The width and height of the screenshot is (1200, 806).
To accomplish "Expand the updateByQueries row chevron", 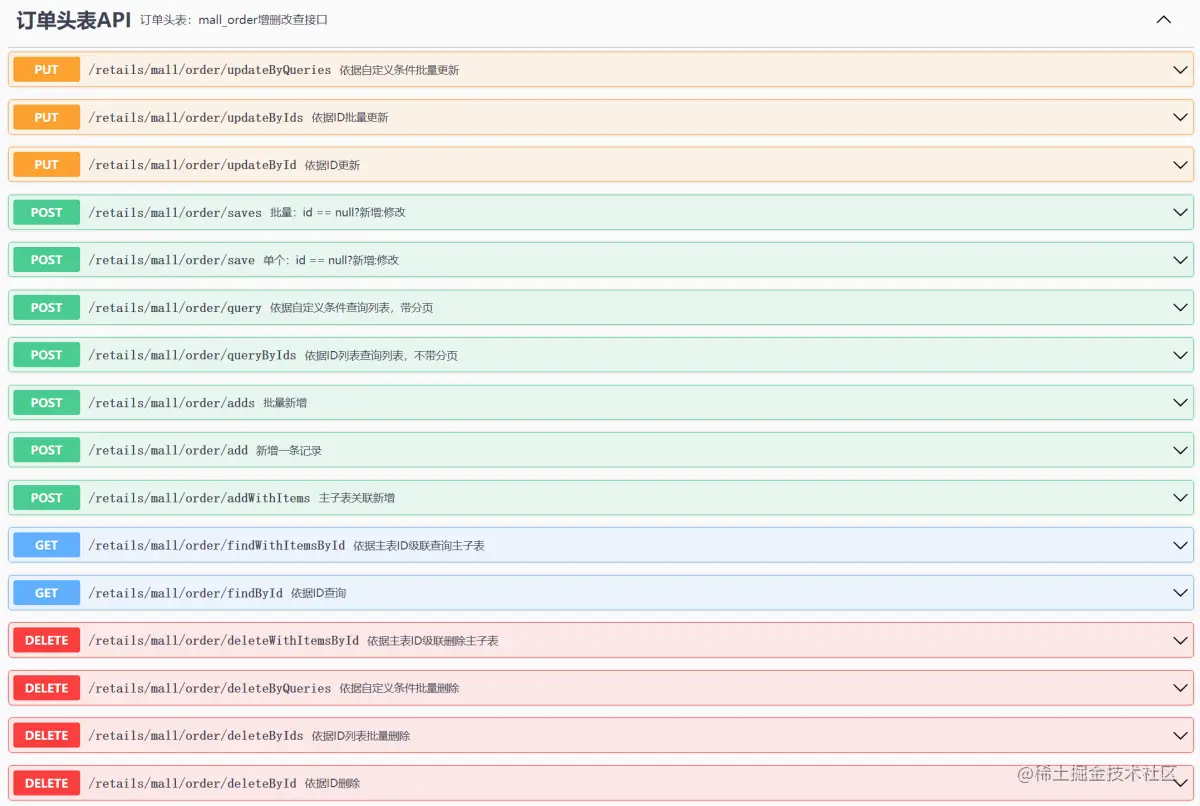I will click(1181, 70).
